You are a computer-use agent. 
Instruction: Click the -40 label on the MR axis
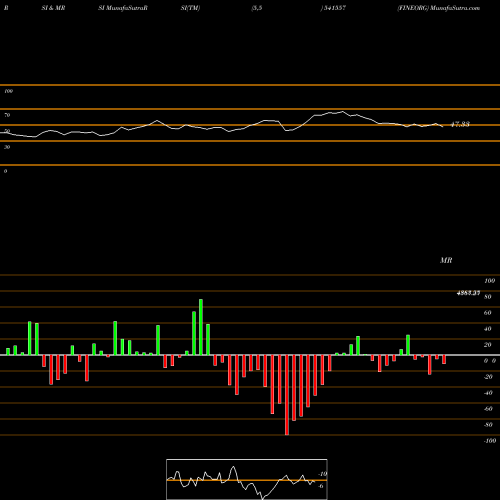pyautogui.click(x=488, y=393)
